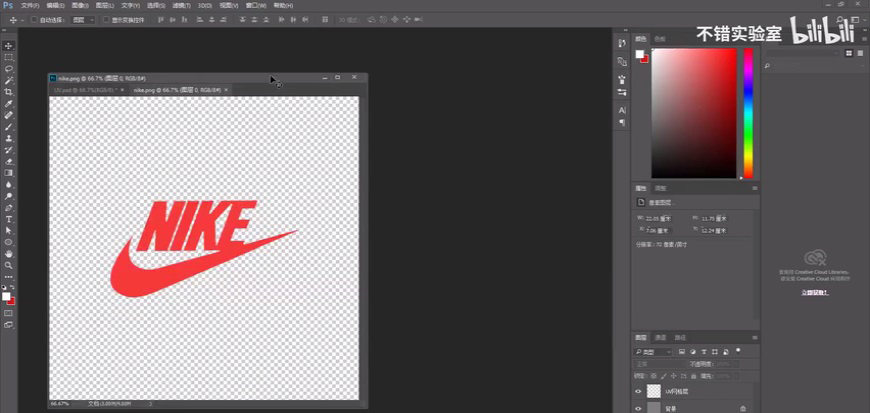Viewport: 870px width, 413px height.
Task: Toggle layer filtering switch in Layers panel
Action: [x=738, y=351]
